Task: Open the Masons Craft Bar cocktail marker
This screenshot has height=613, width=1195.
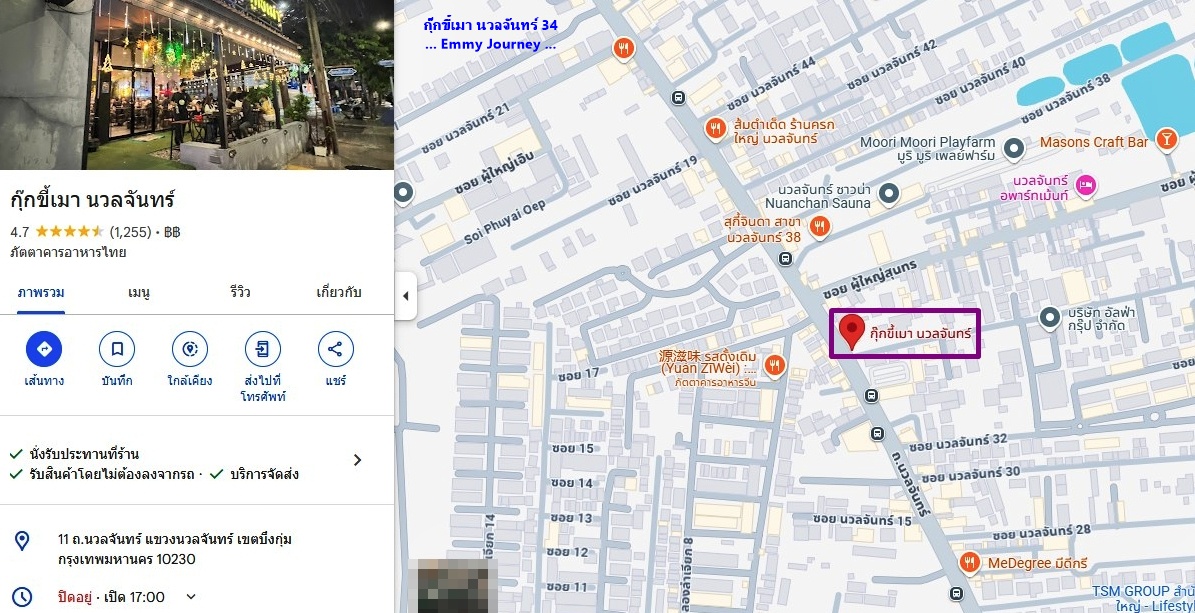Action: coord(1165,140)
